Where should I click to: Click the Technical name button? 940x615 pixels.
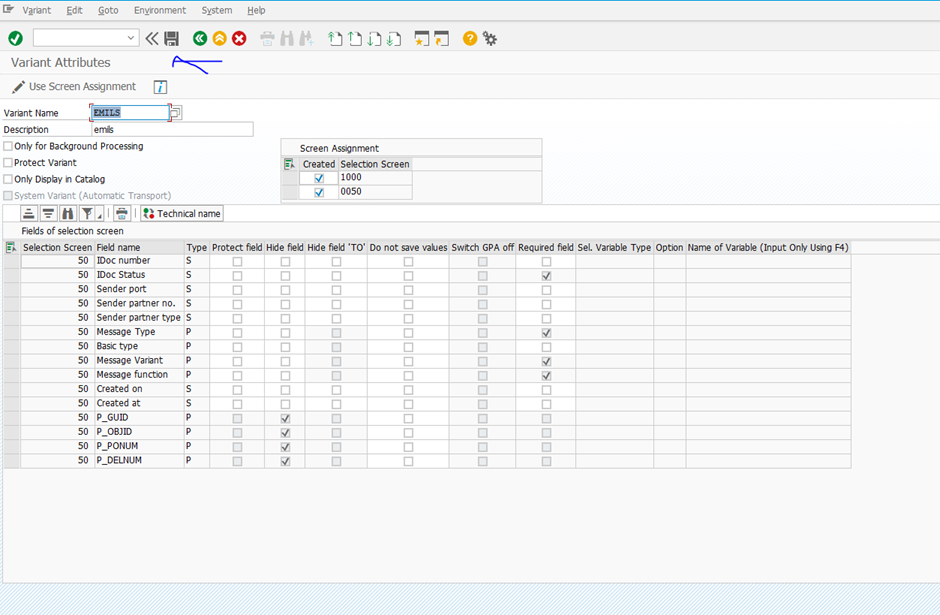click(181, 214)
